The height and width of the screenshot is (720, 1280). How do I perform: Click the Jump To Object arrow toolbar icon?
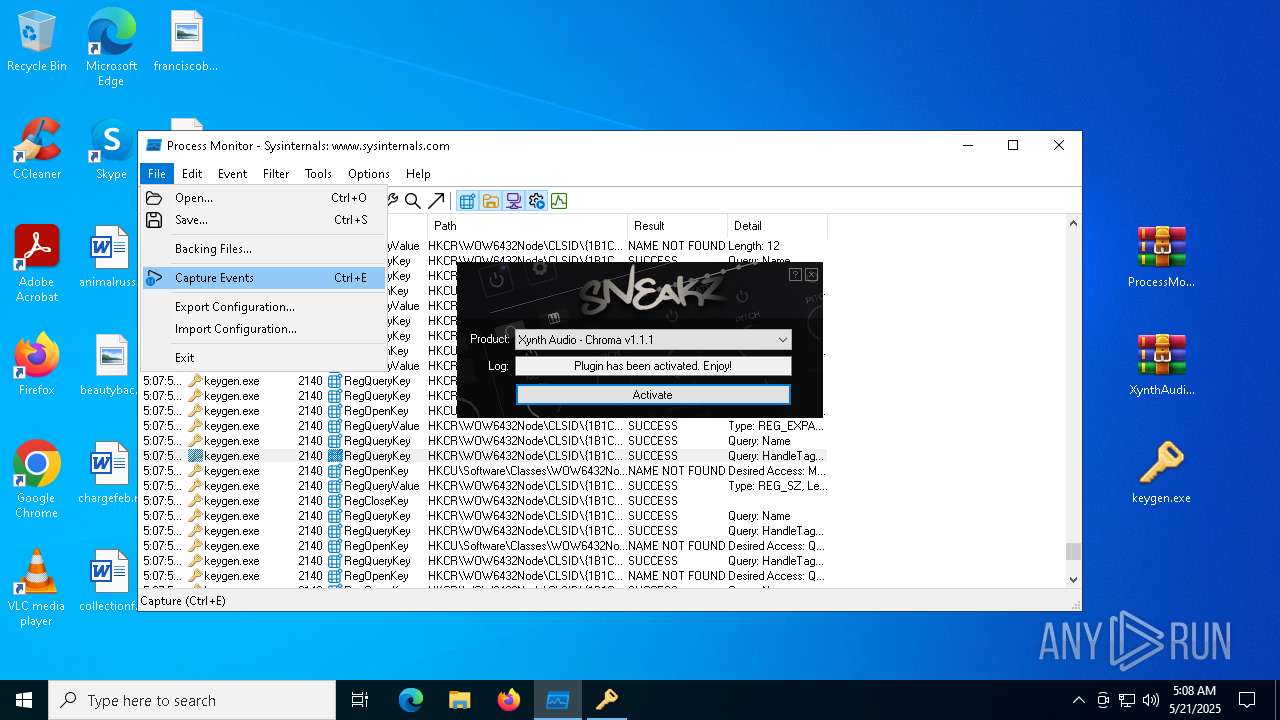[436, 201]
